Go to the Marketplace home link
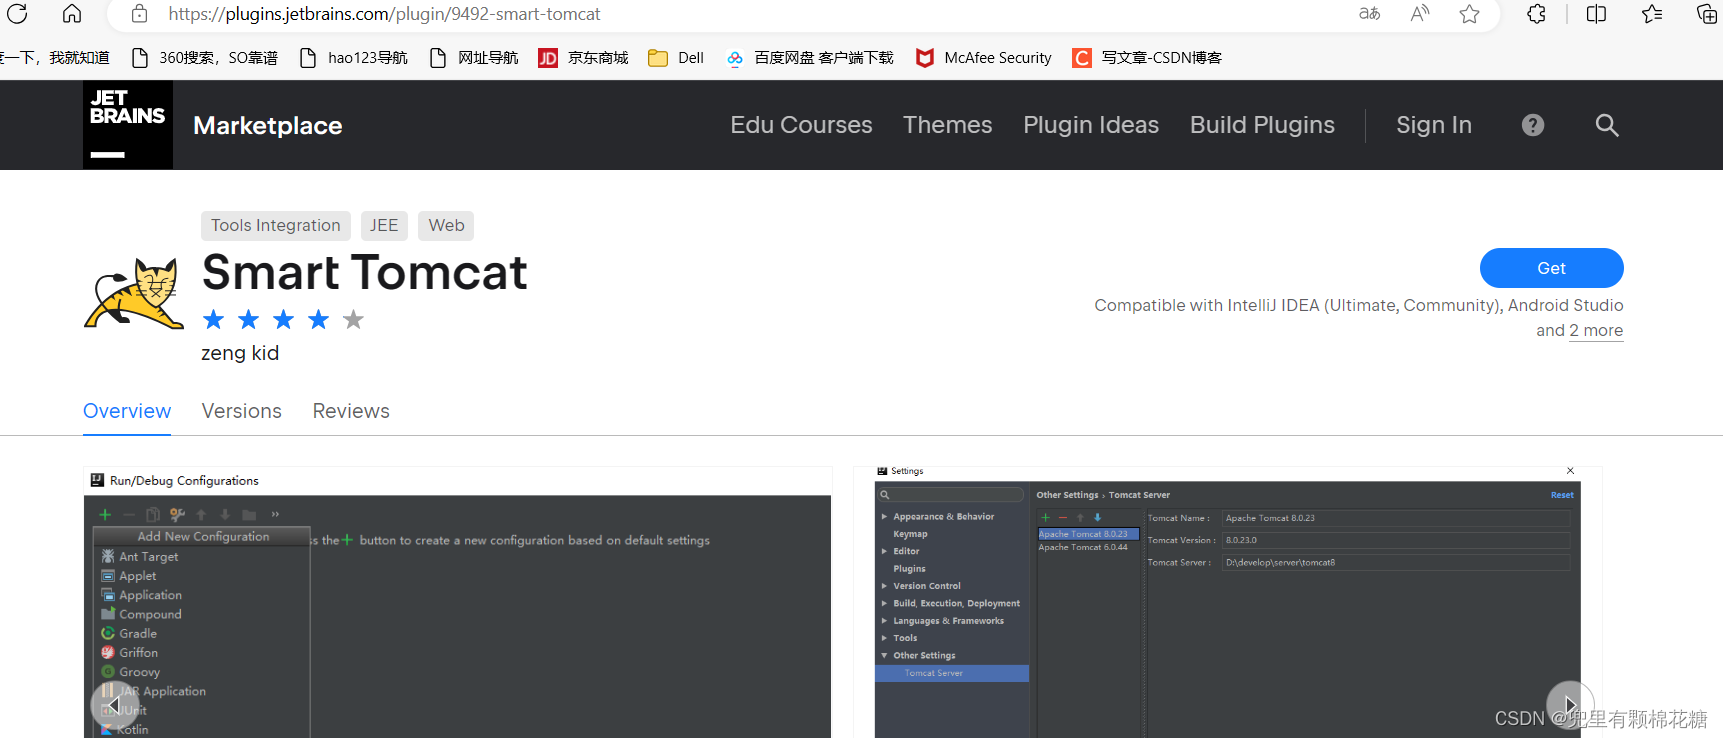Image resolution: width=1723 pixels, height=738 pixels. [267, 125]
